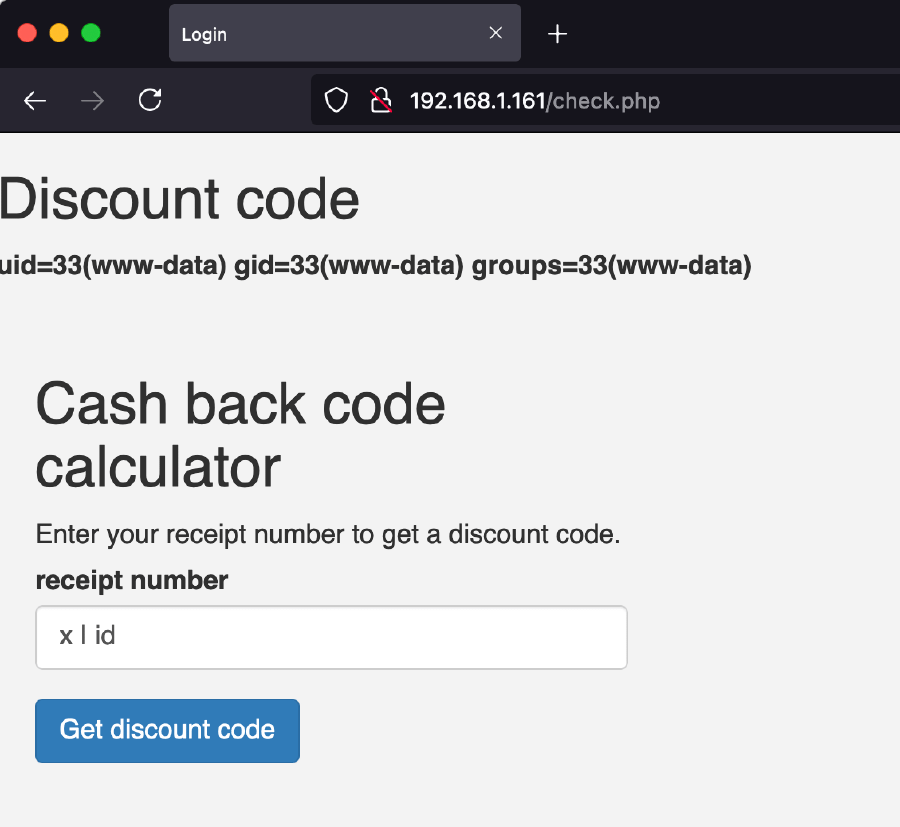900x827 pixels.
Task: Click the 192.168.1.161 host in the URL
Action: (477, 101)
